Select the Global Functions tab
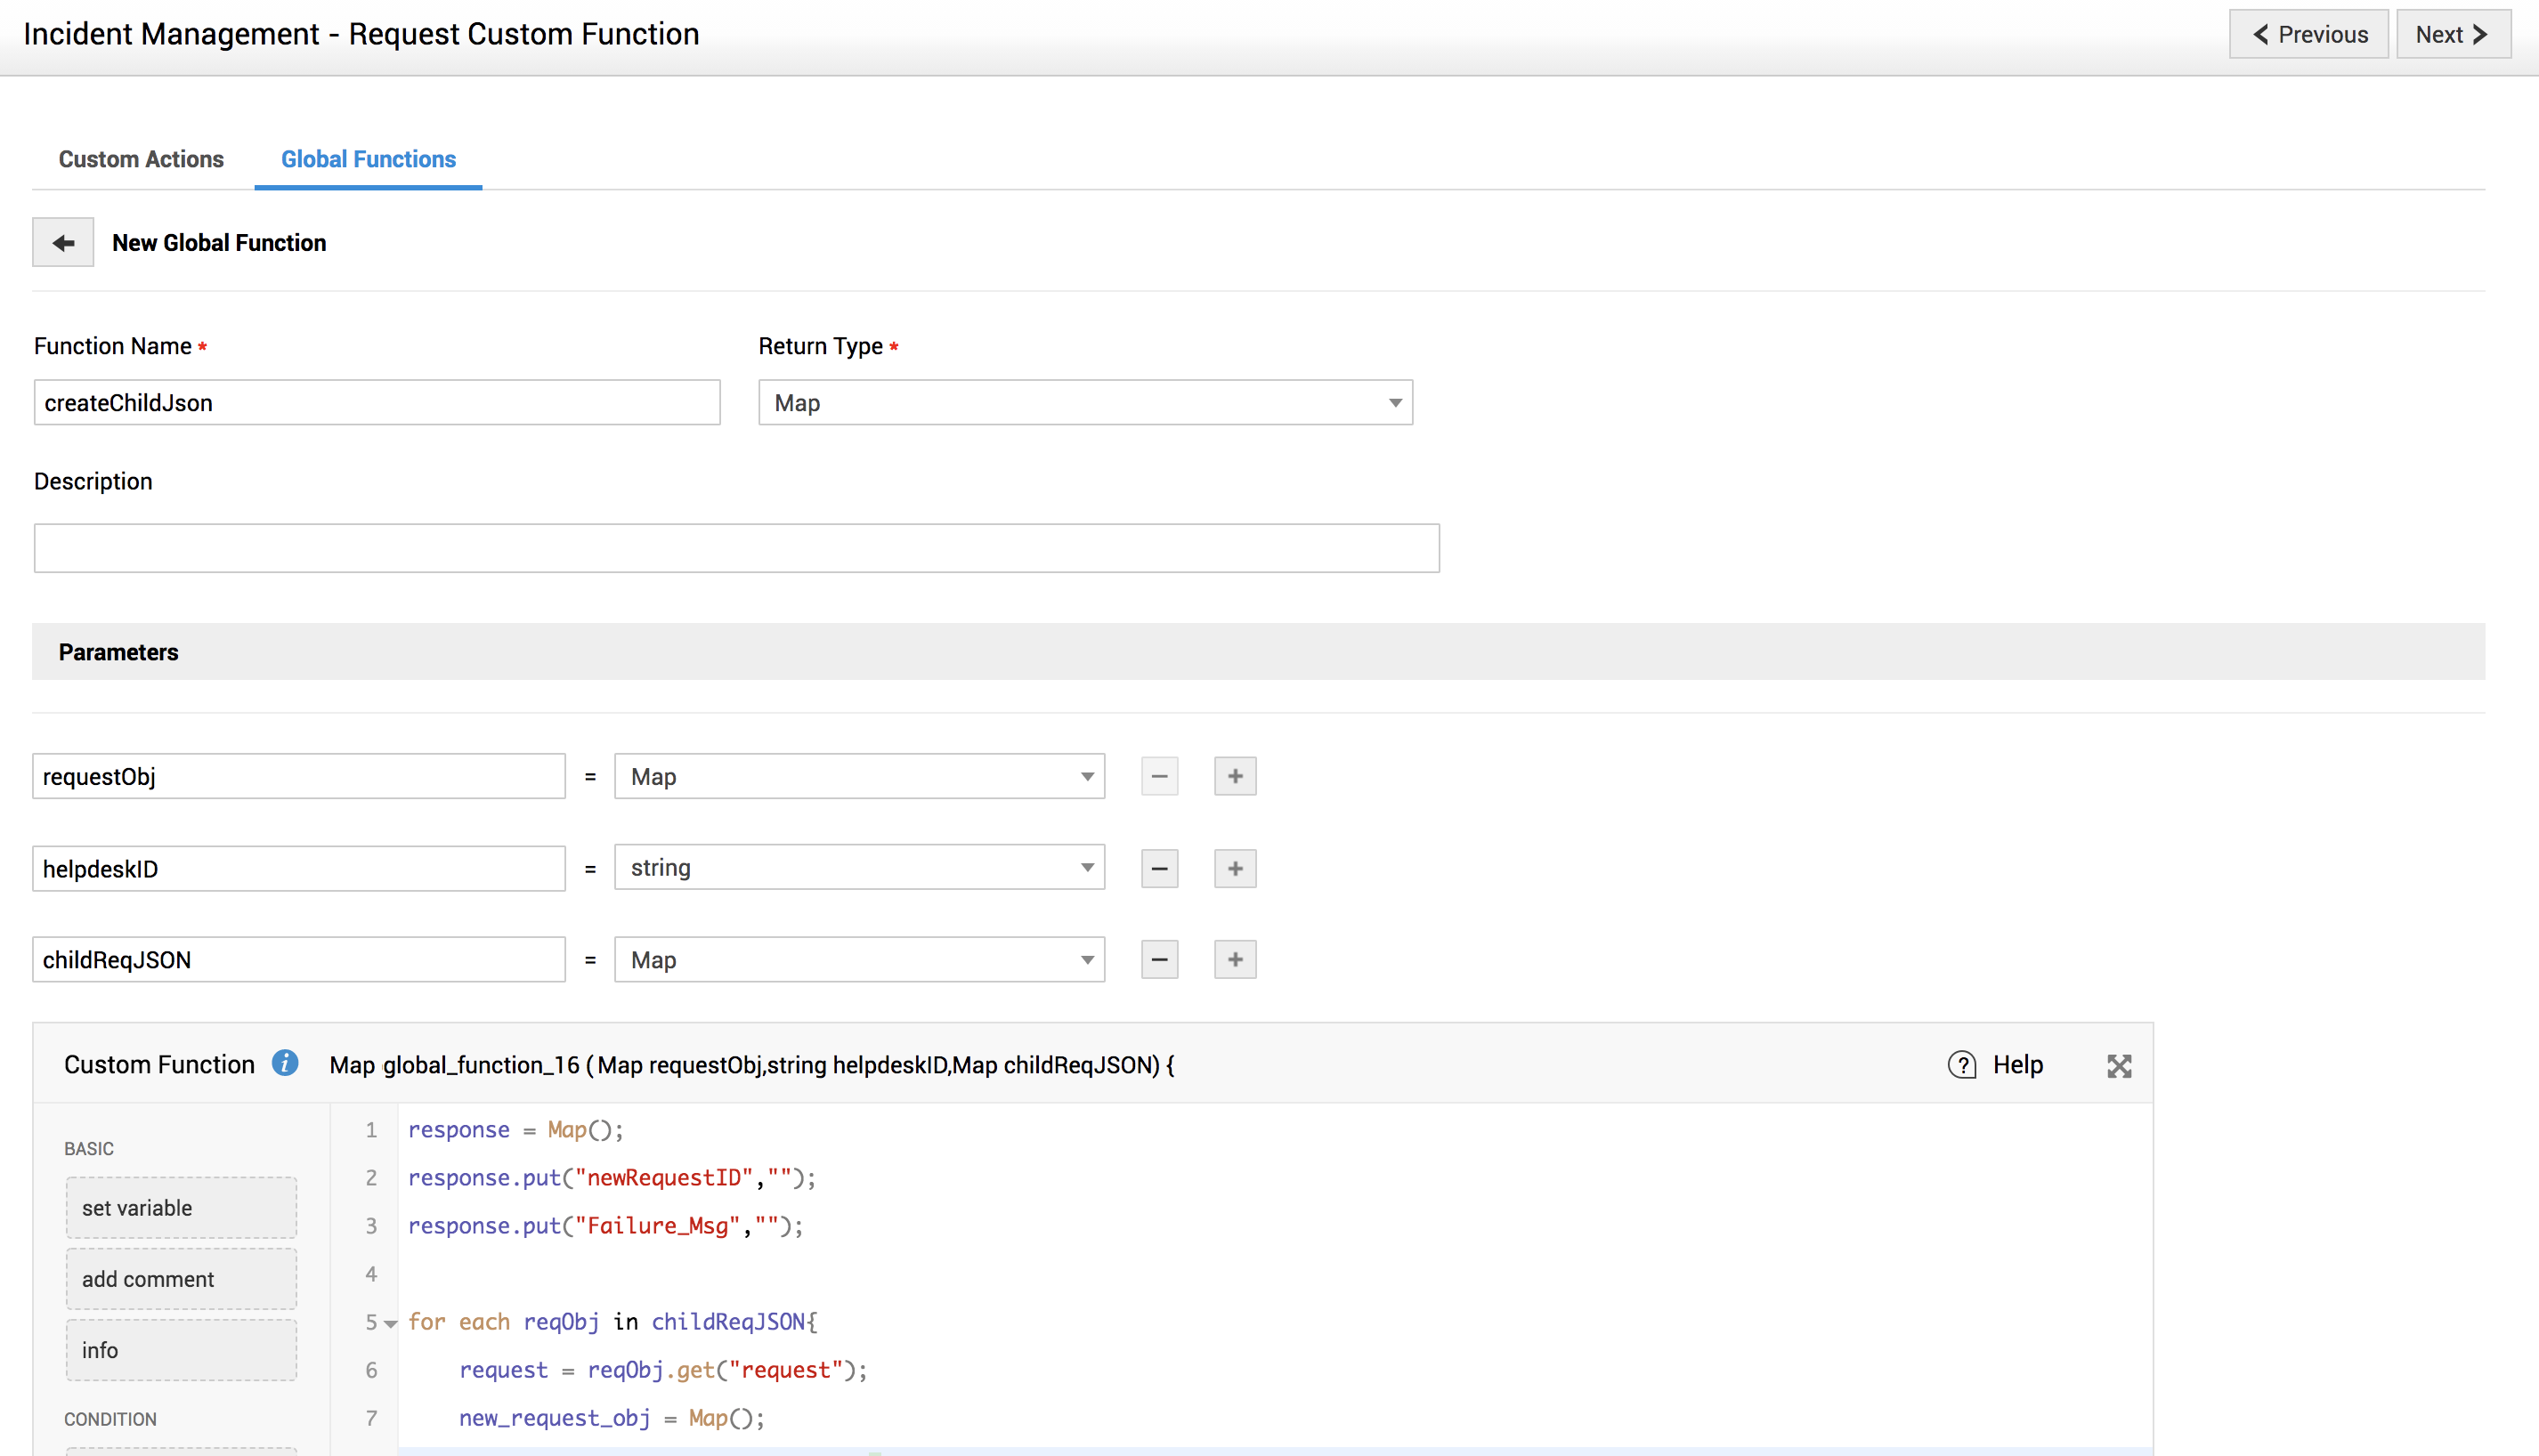The width and height of the screenshot is (2539, 1456). pyautogui.click(x=368, y=159)
